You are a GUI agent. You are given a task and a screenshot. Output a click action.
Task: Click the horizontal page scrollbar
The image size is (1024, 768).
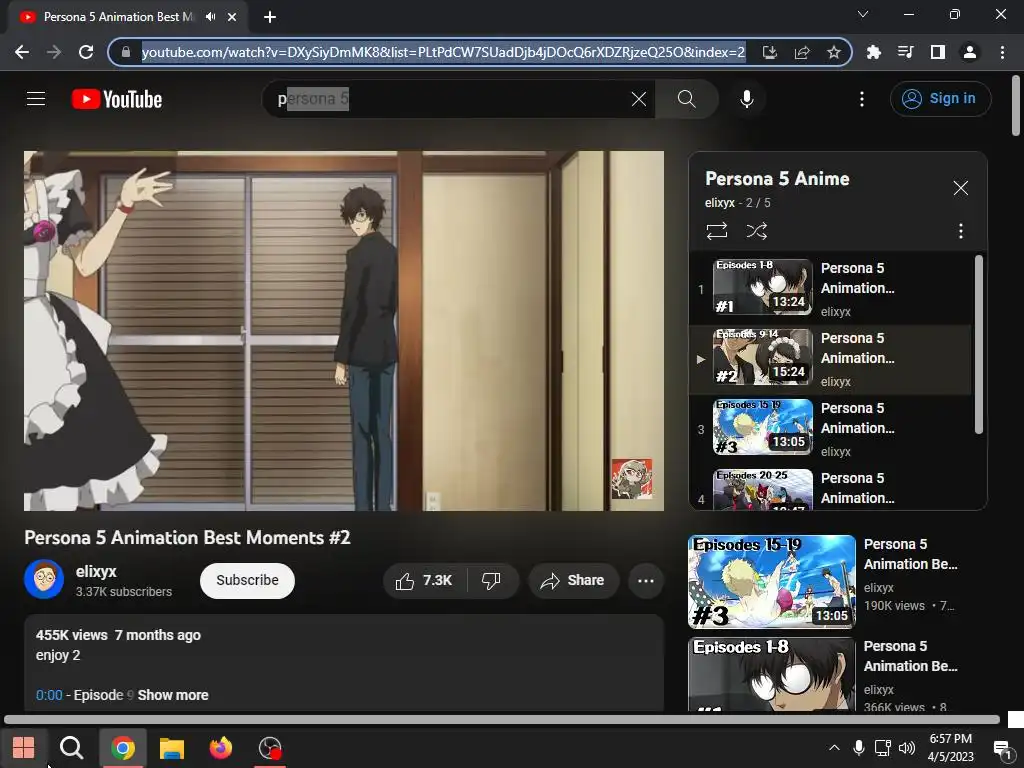click(502, 720)
